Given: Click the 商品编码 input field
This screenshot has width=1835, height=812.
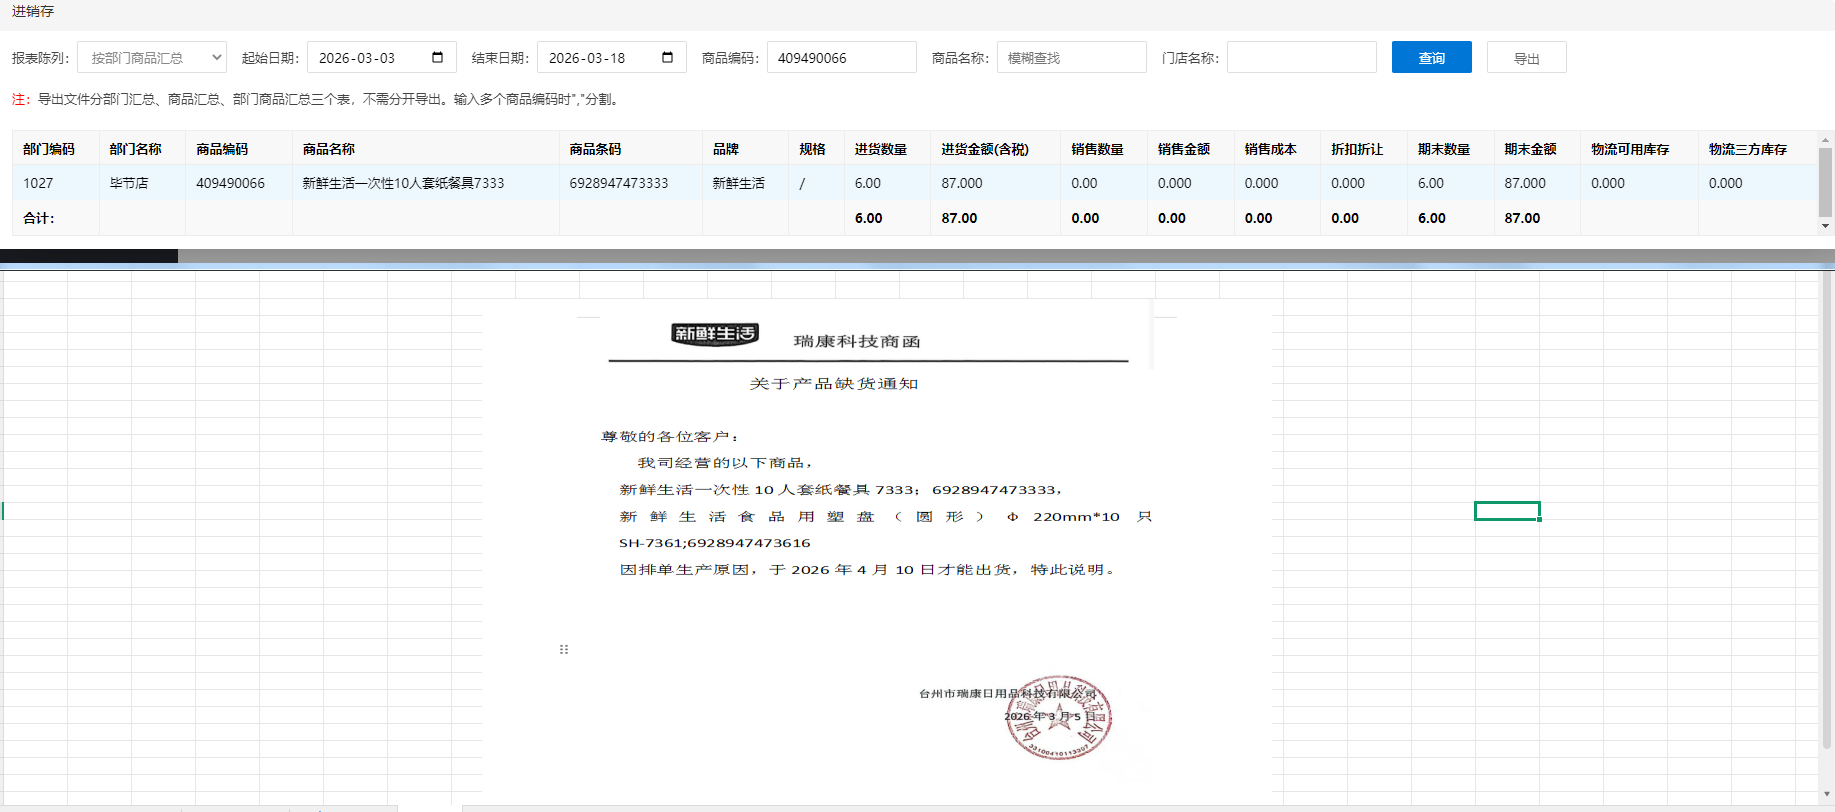Looking at the screenshot, I should coord(841,58).
